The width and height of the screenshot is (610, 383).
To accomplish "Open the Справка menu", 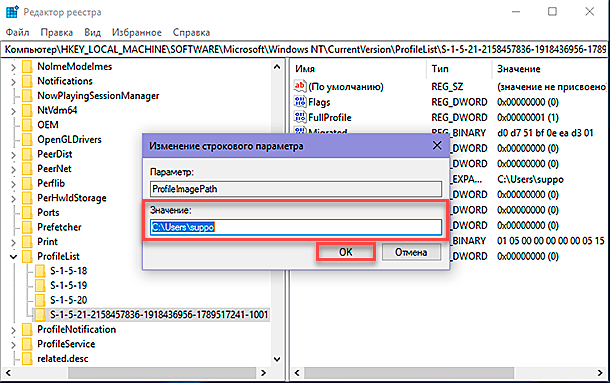I will tap(191, 33).
